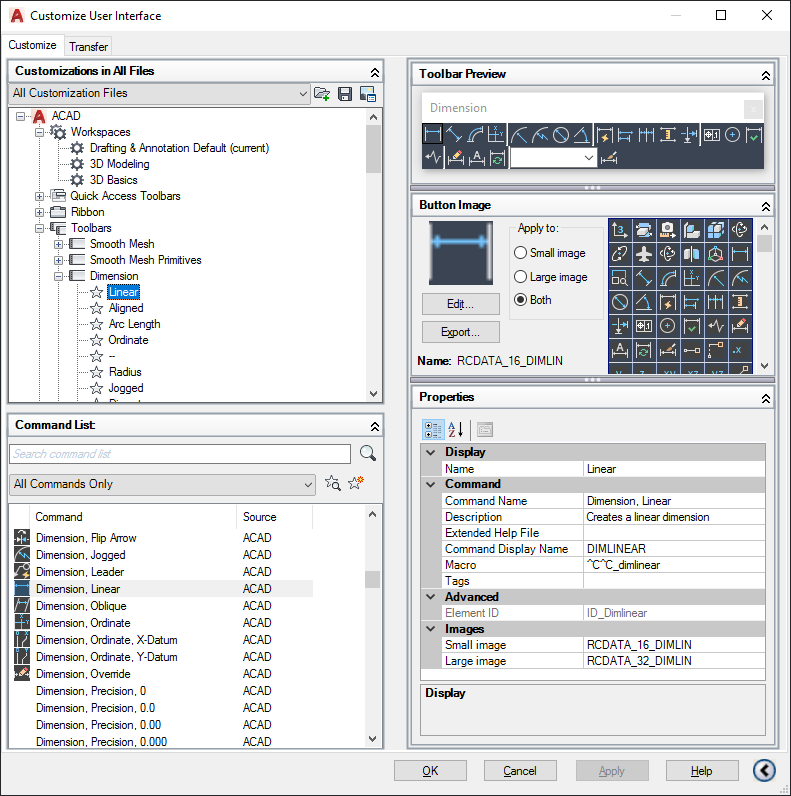Toggle categorized view in Properties pane
This screenshot has height=796, width=791.
click(x=433, y=429)
